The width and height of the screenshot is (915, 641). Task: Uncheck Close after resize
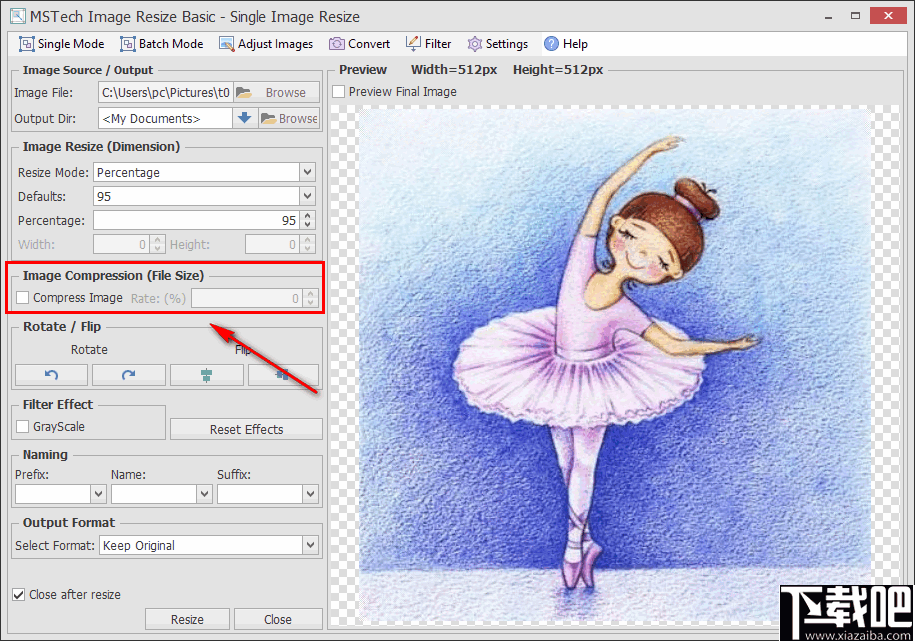(x=17, y=593)
